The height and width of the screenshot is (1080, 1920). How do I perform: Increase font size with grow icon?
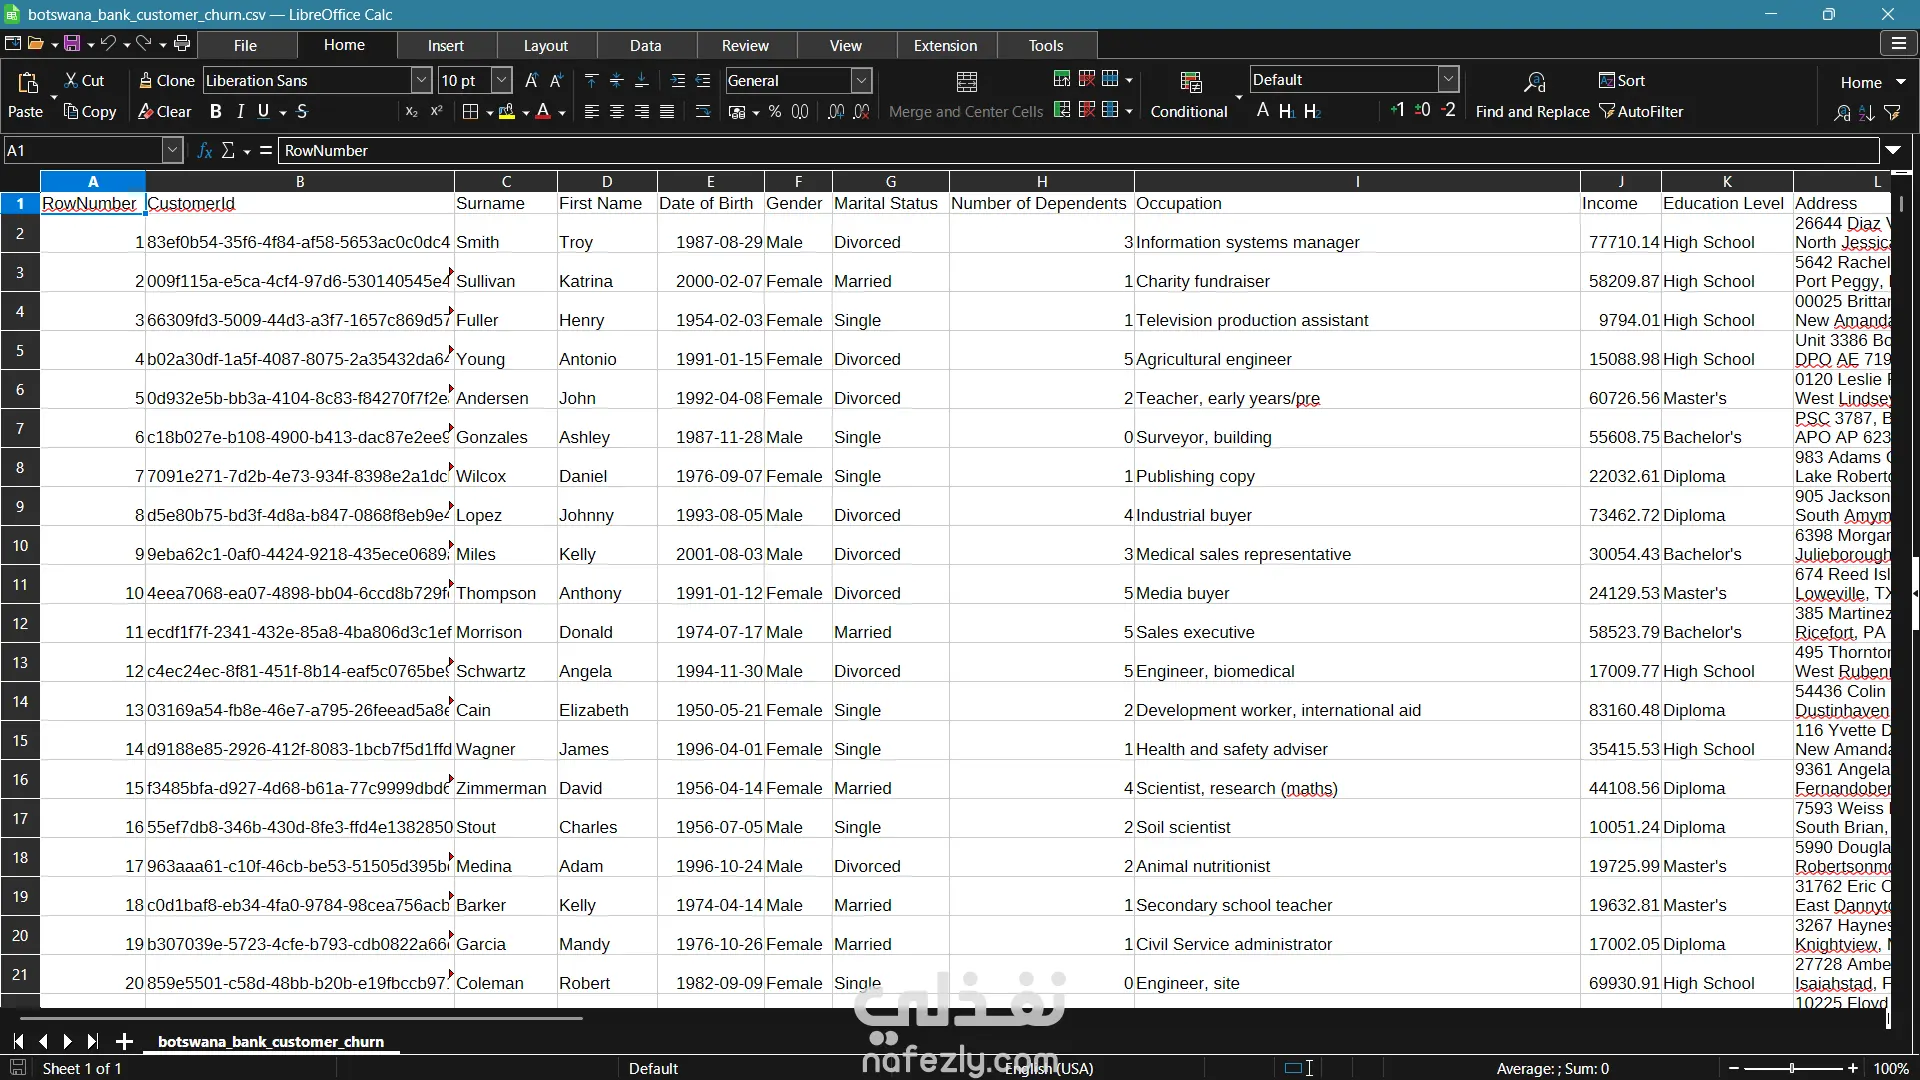coord(531,81)
